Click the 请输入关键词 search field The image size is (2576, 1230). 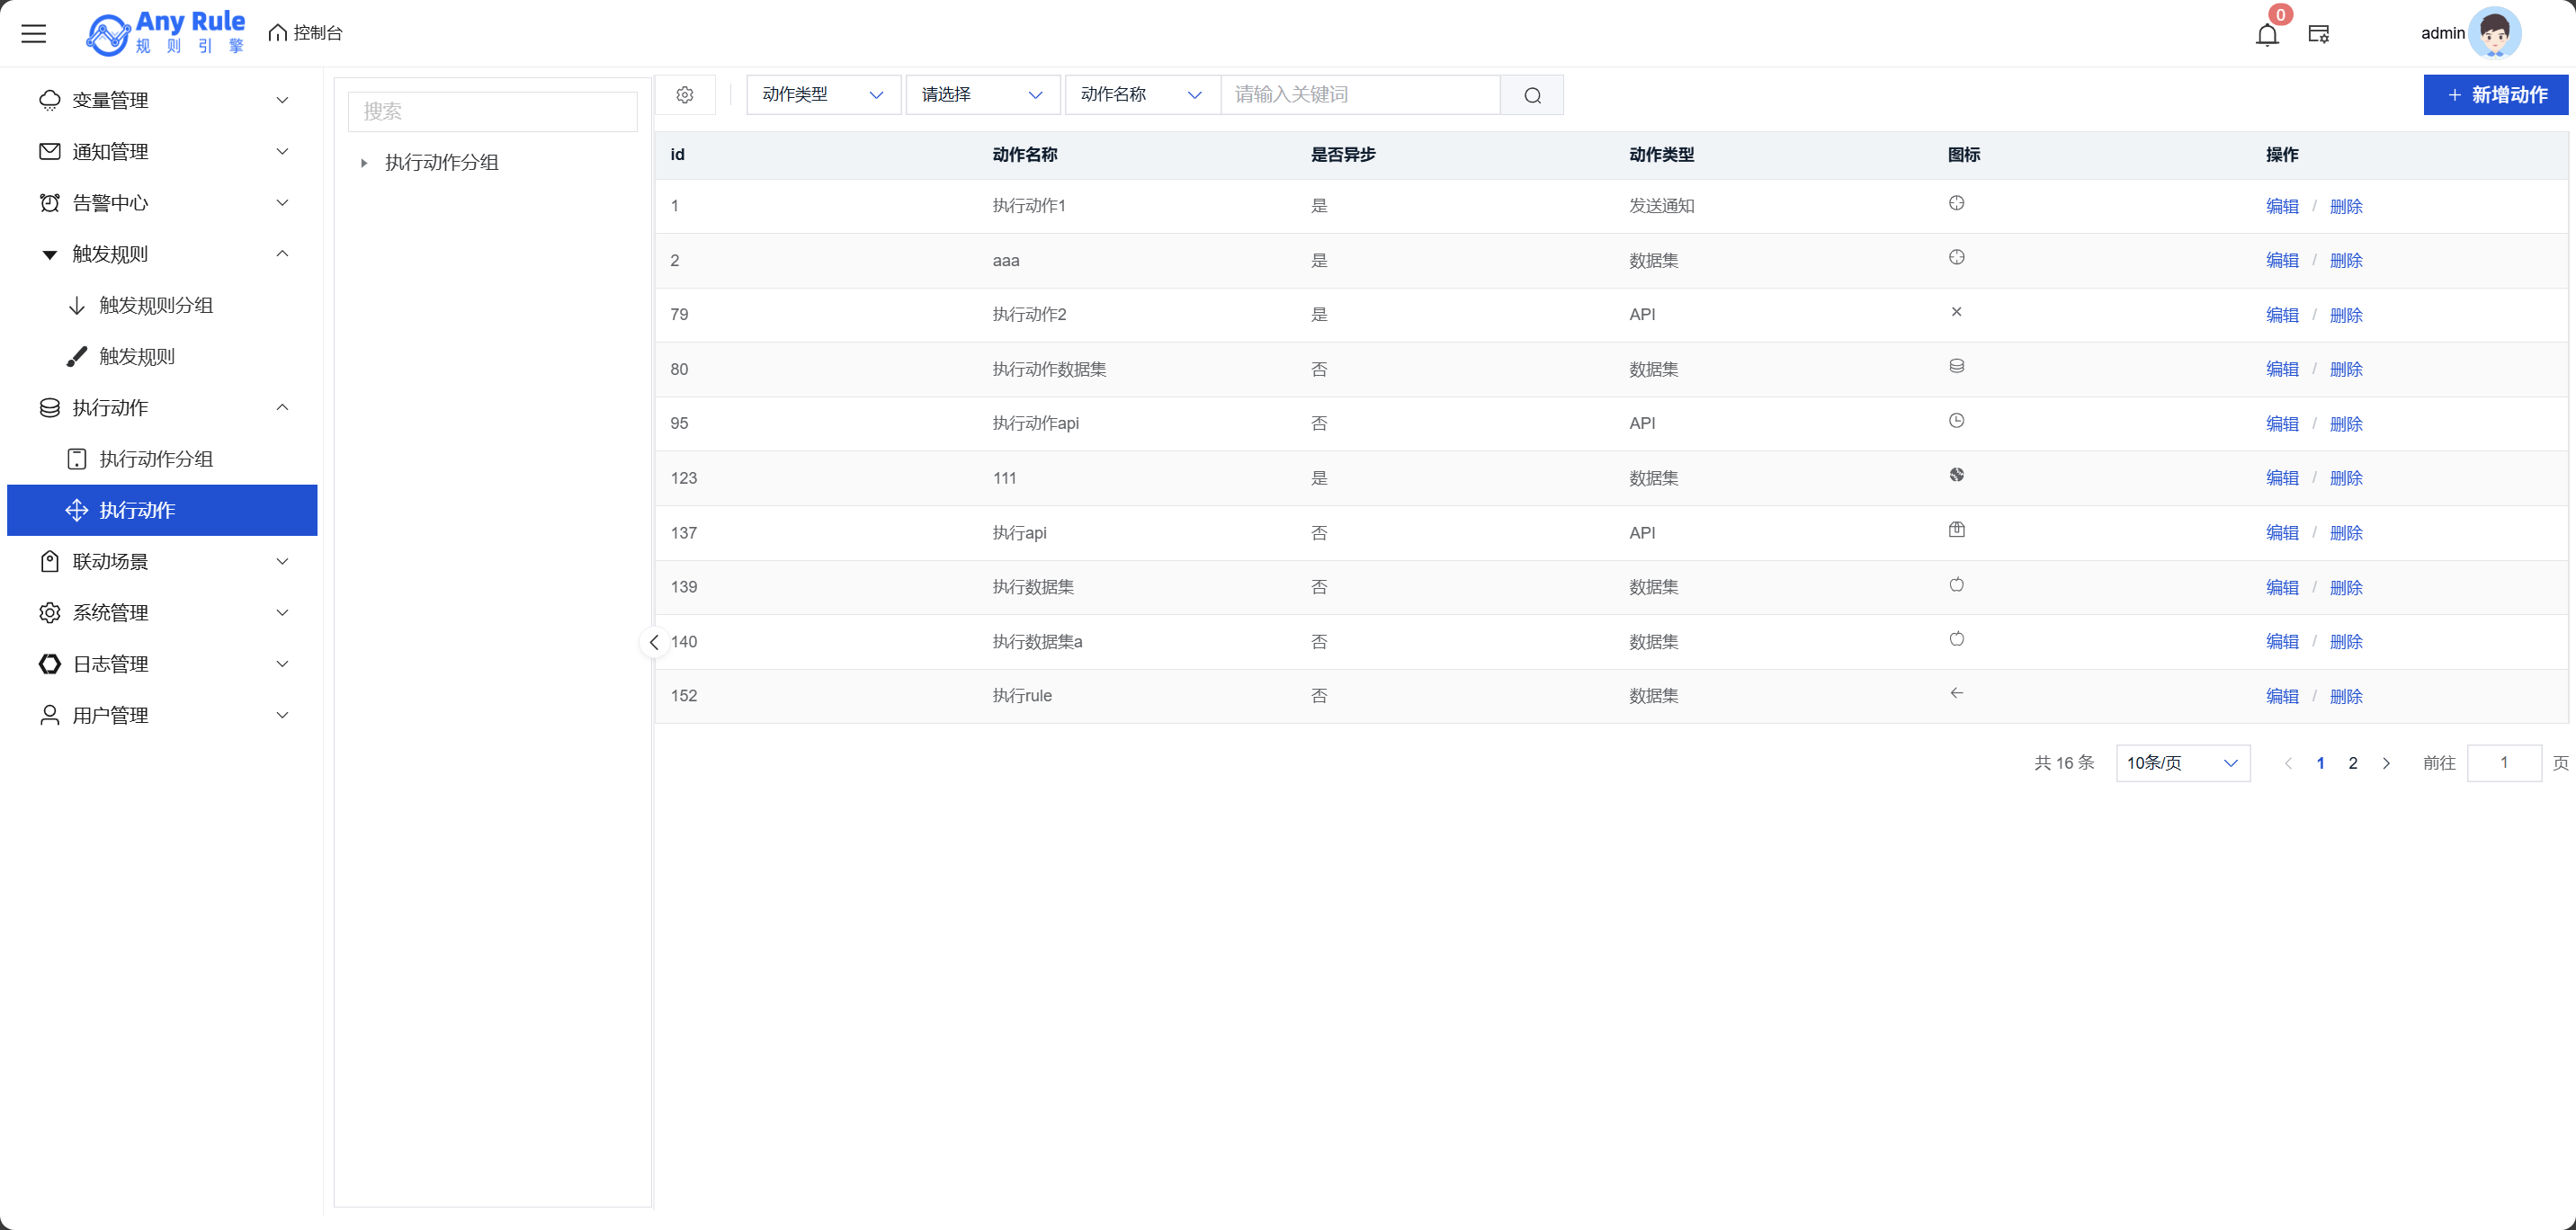[x=1360, y=95]
